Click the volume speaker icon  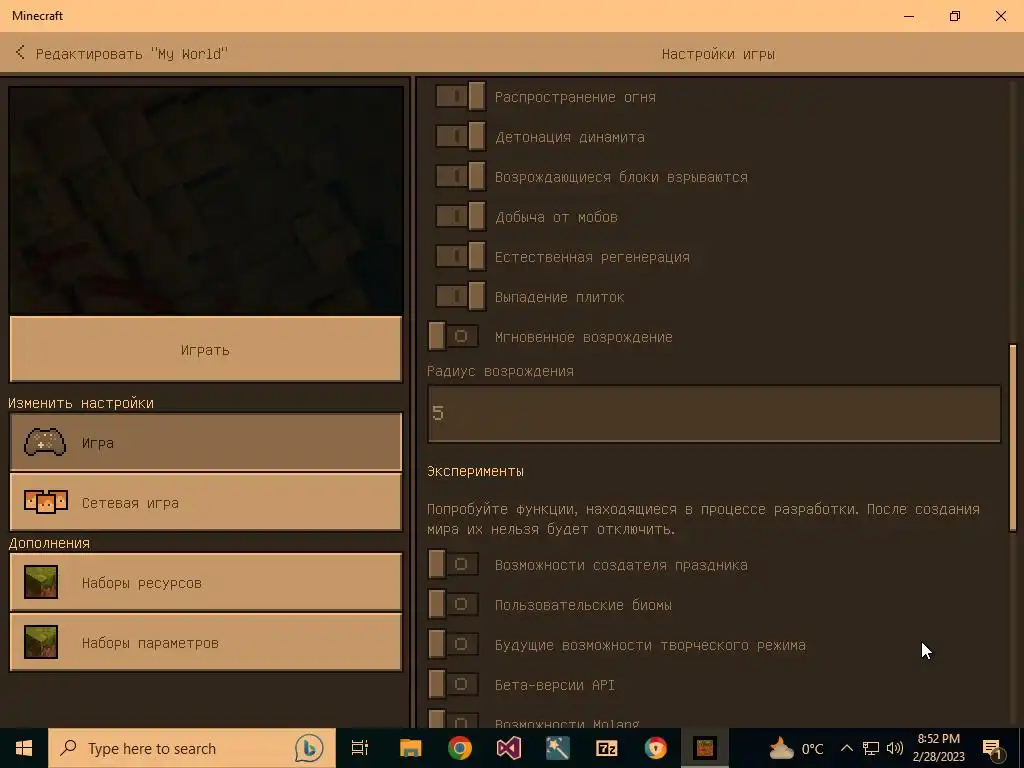(x=895, y=748)
